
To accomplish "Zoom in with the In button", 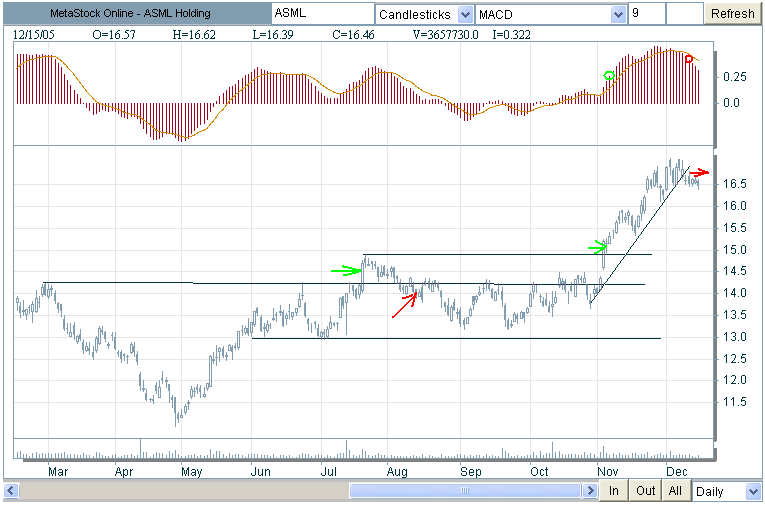I will (614, 490).
